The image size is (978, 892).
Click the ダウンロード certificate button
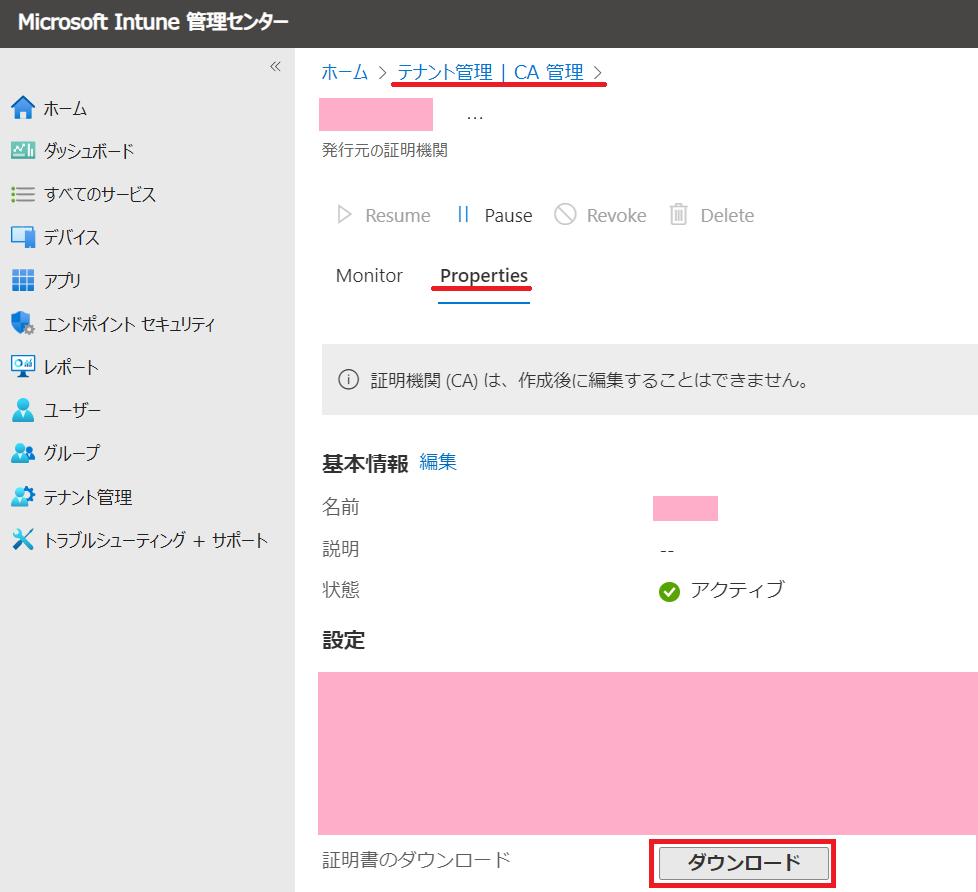tap(743, 863)
